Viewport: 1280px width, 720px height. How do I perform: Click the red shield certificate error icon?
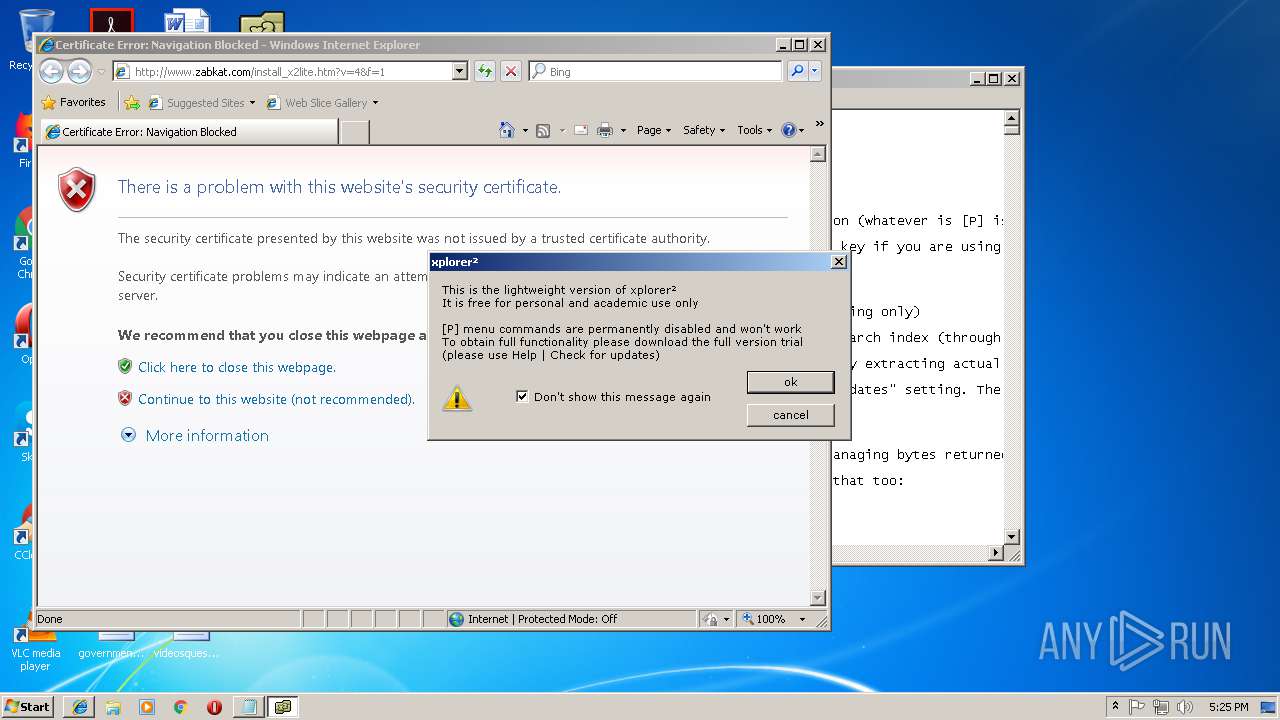pos(77,190)
